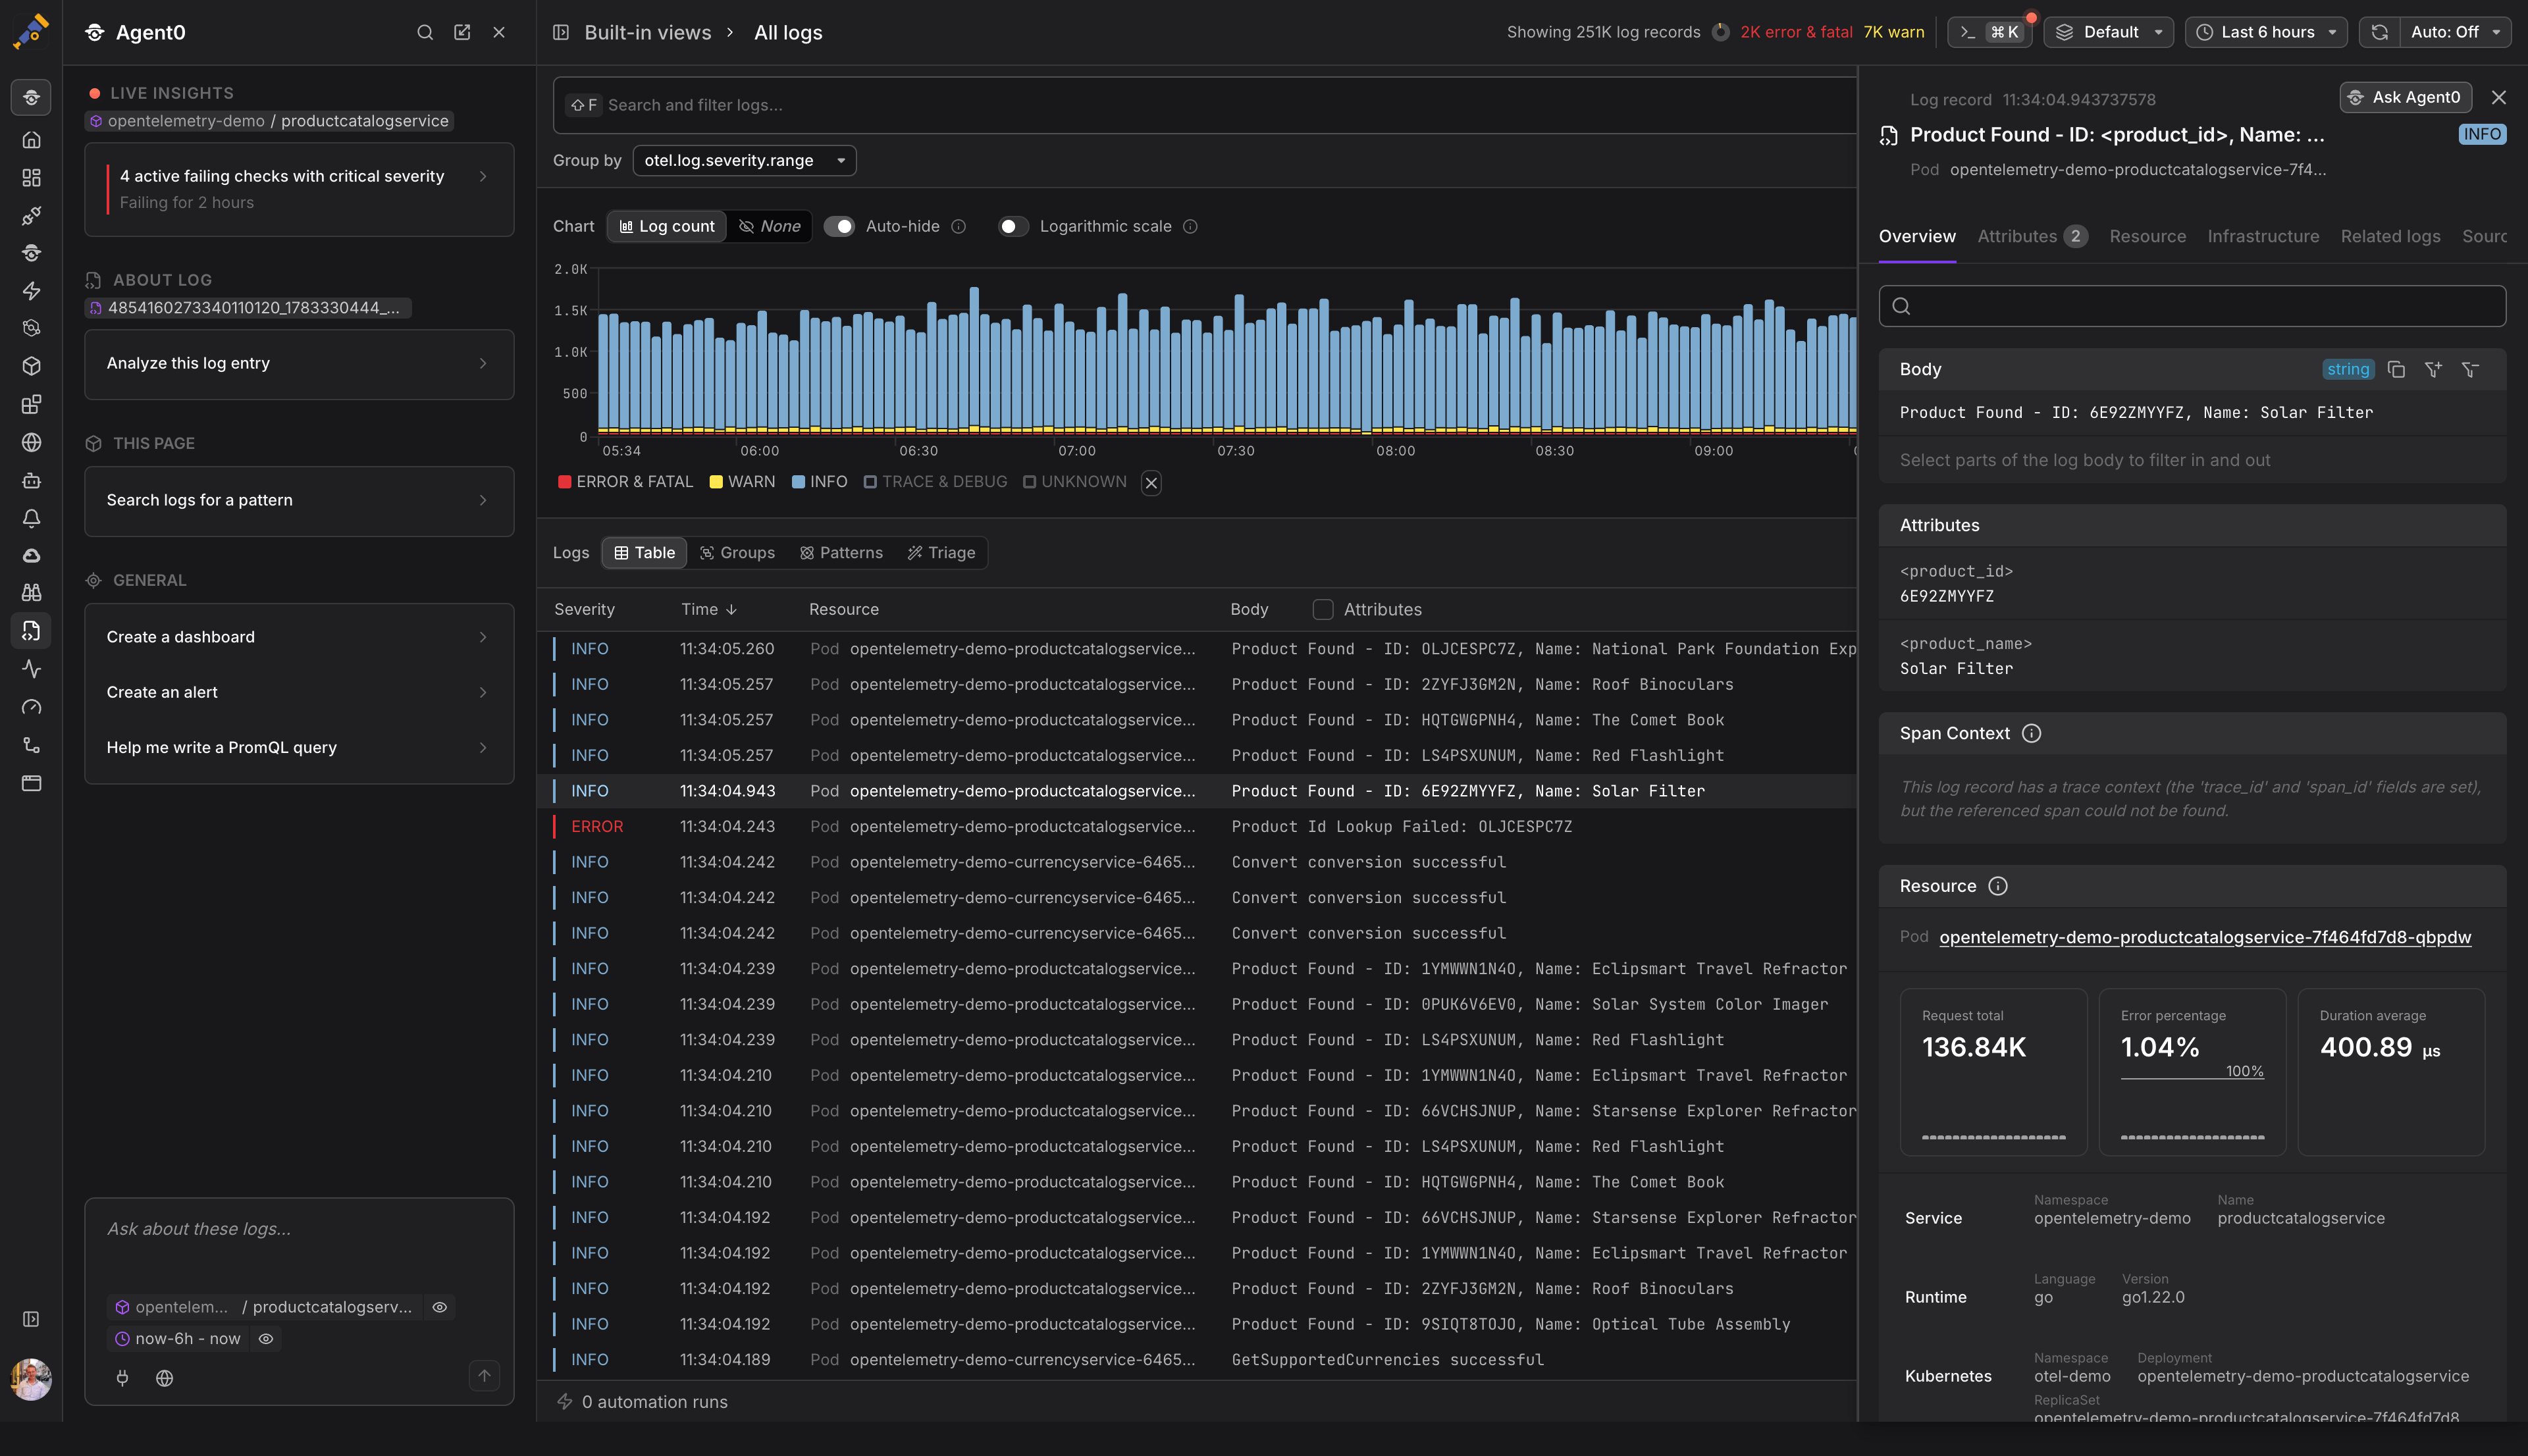Open Last 6 hours time range dropdown
The height and width of the screenshot is (1456, 2528).
point(2265,32)
